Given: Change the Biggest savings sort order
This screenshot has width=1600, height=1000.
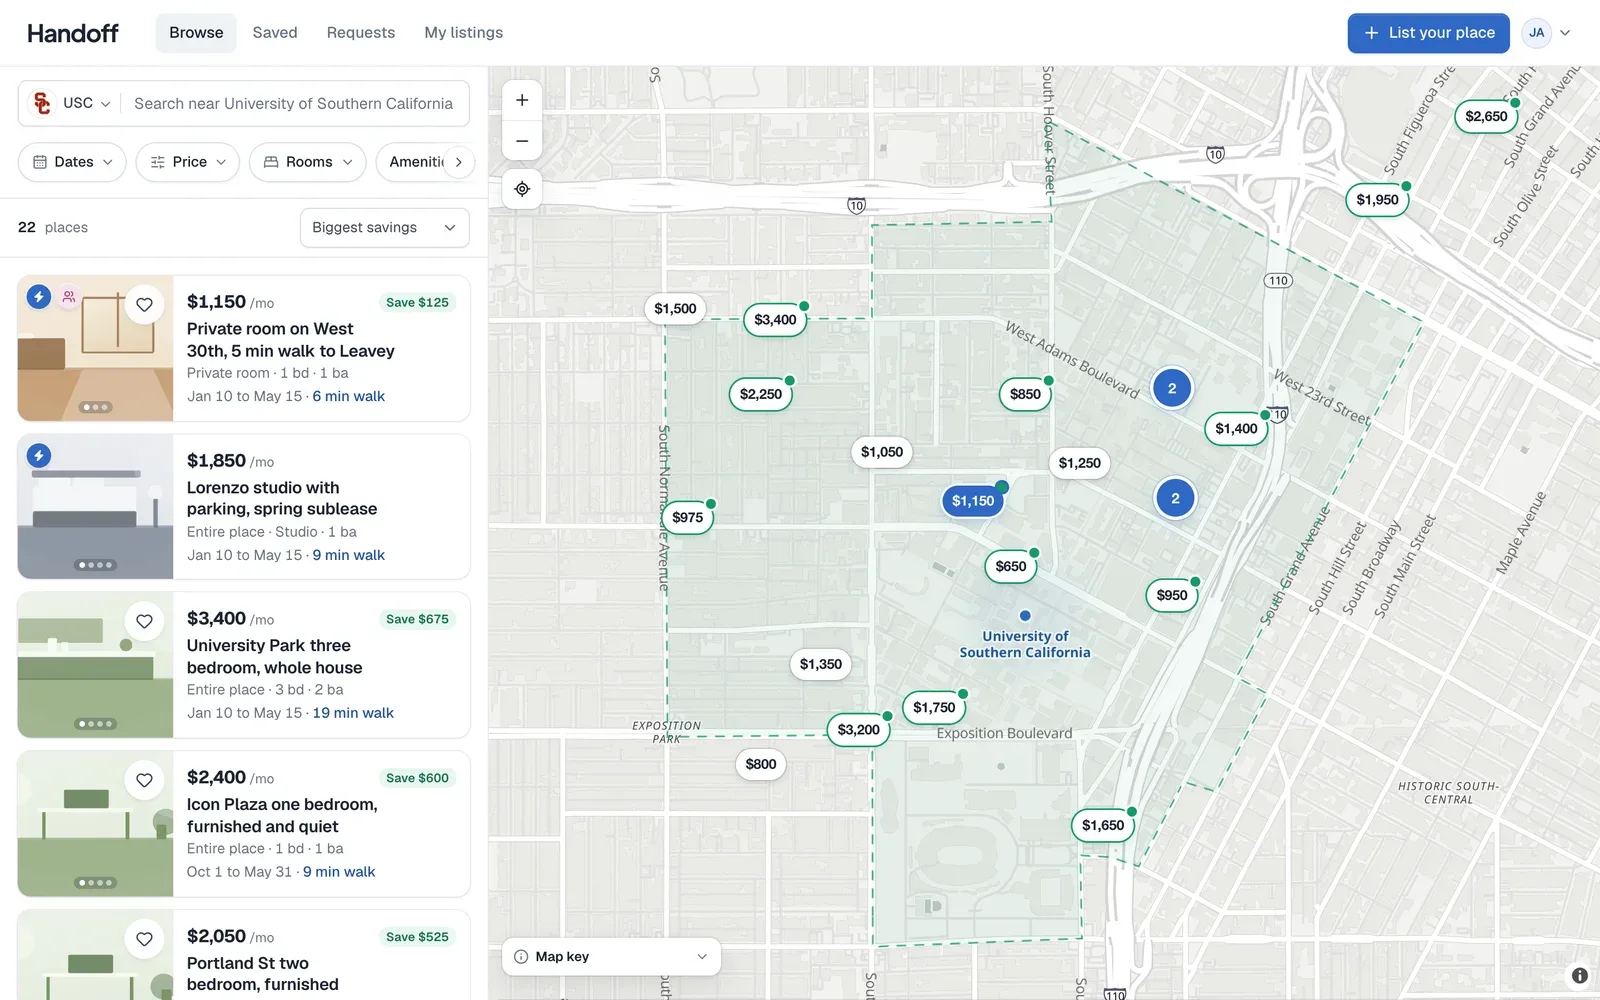Looking at the screenshot, I should [384, 228].
